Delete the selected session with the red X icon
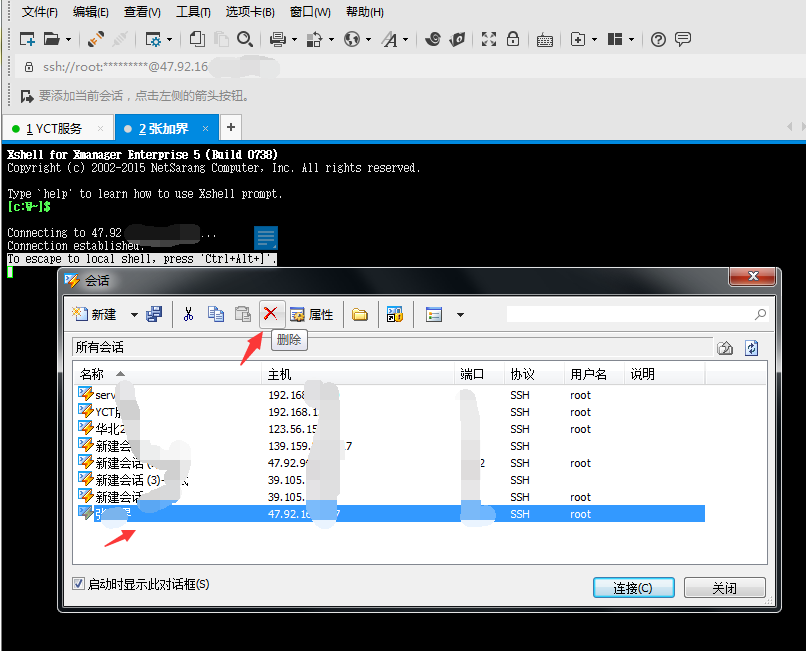Viewport: 806px width, 651px height. click(271, 314)
